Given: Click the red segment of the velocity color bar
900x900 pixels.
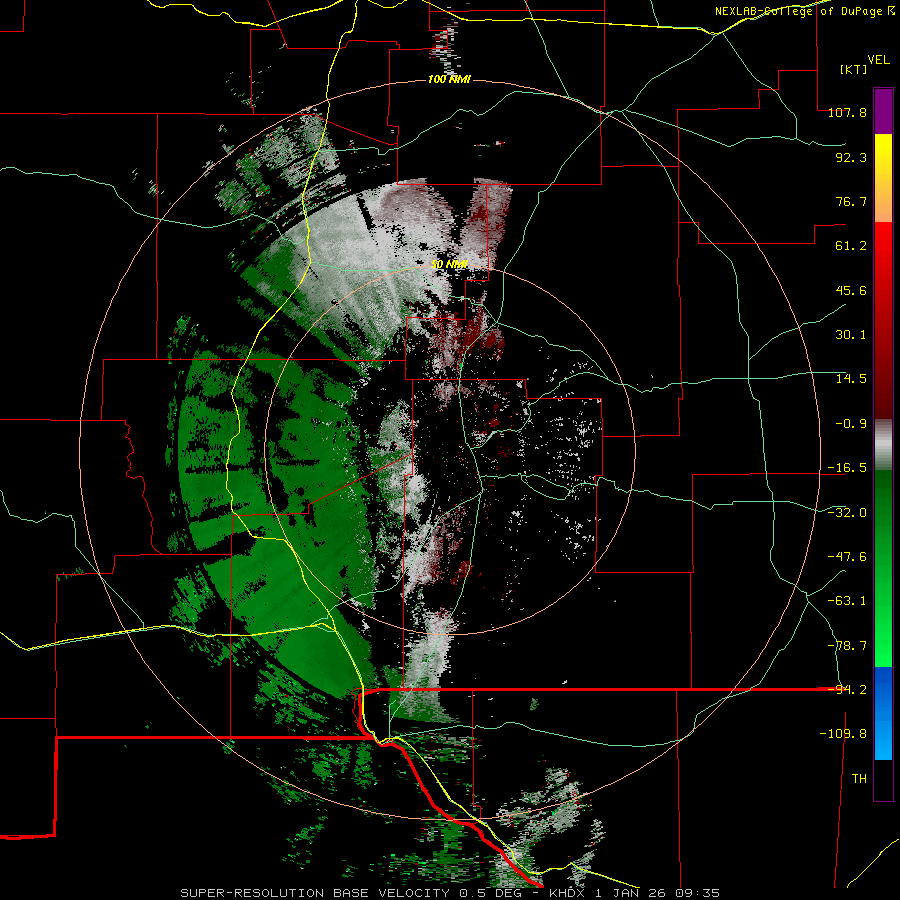Looking at the screenshot, I should click(883, 320).
